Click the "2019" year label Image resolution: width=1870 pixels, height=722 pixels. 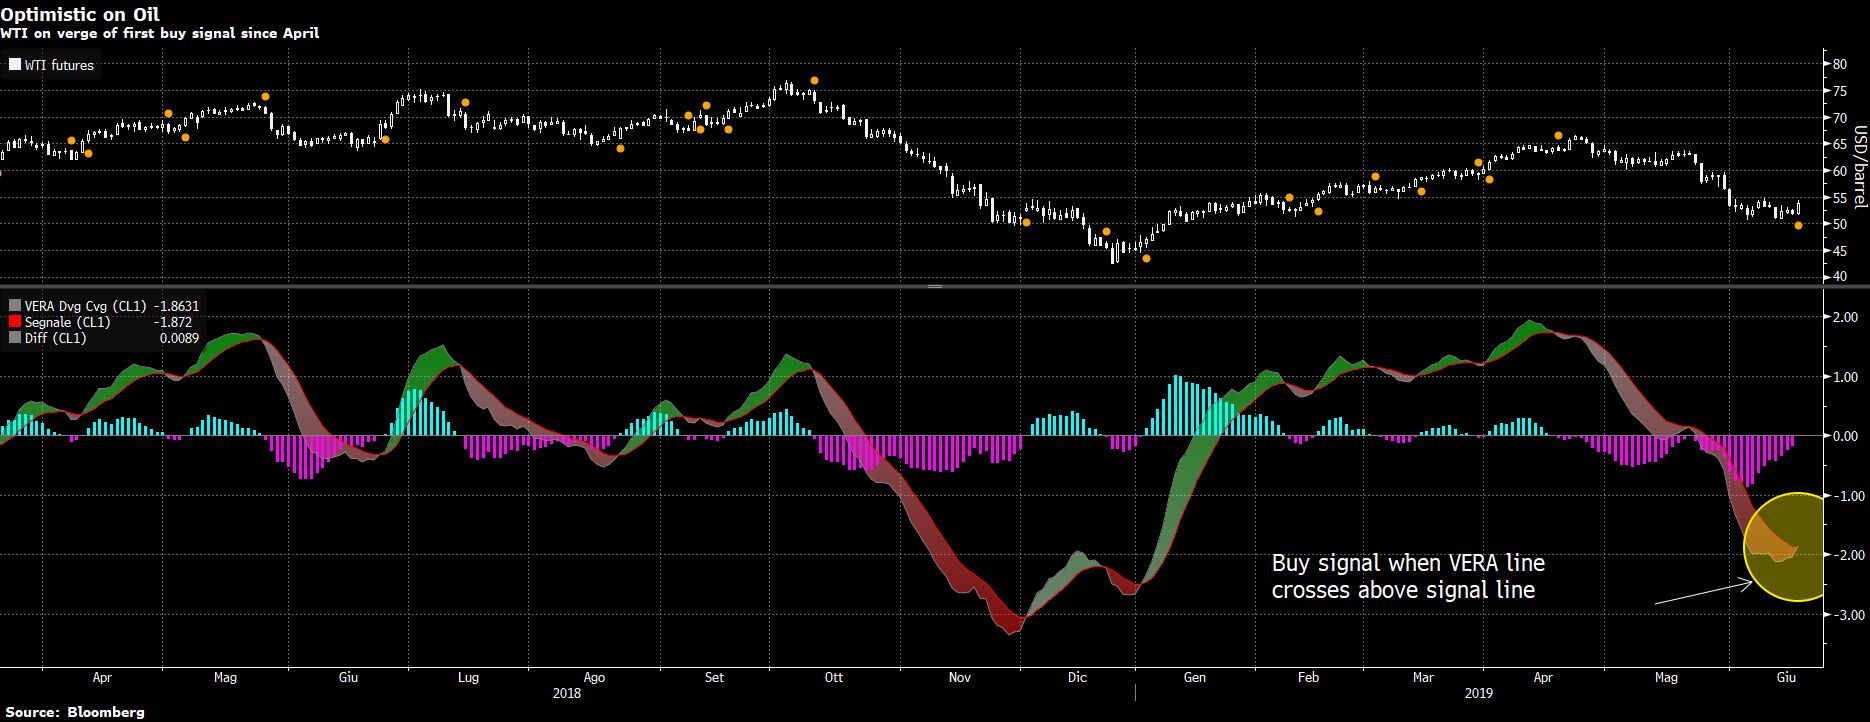[x=1478, y=693]
